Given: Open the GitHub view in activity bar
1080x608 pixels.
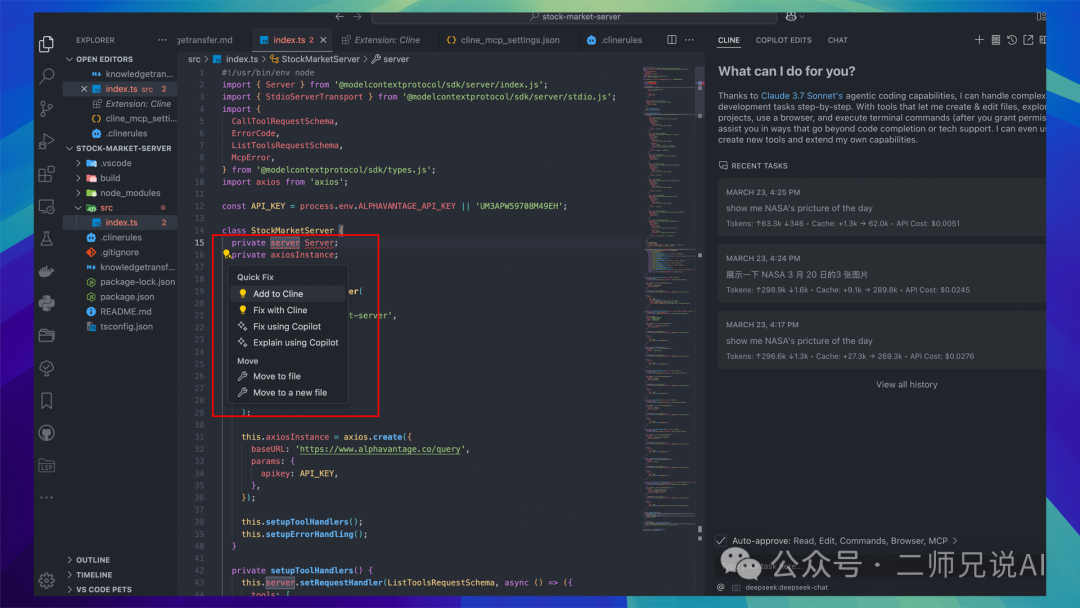Looking at the screenshot, I should (x=46, y=433).
